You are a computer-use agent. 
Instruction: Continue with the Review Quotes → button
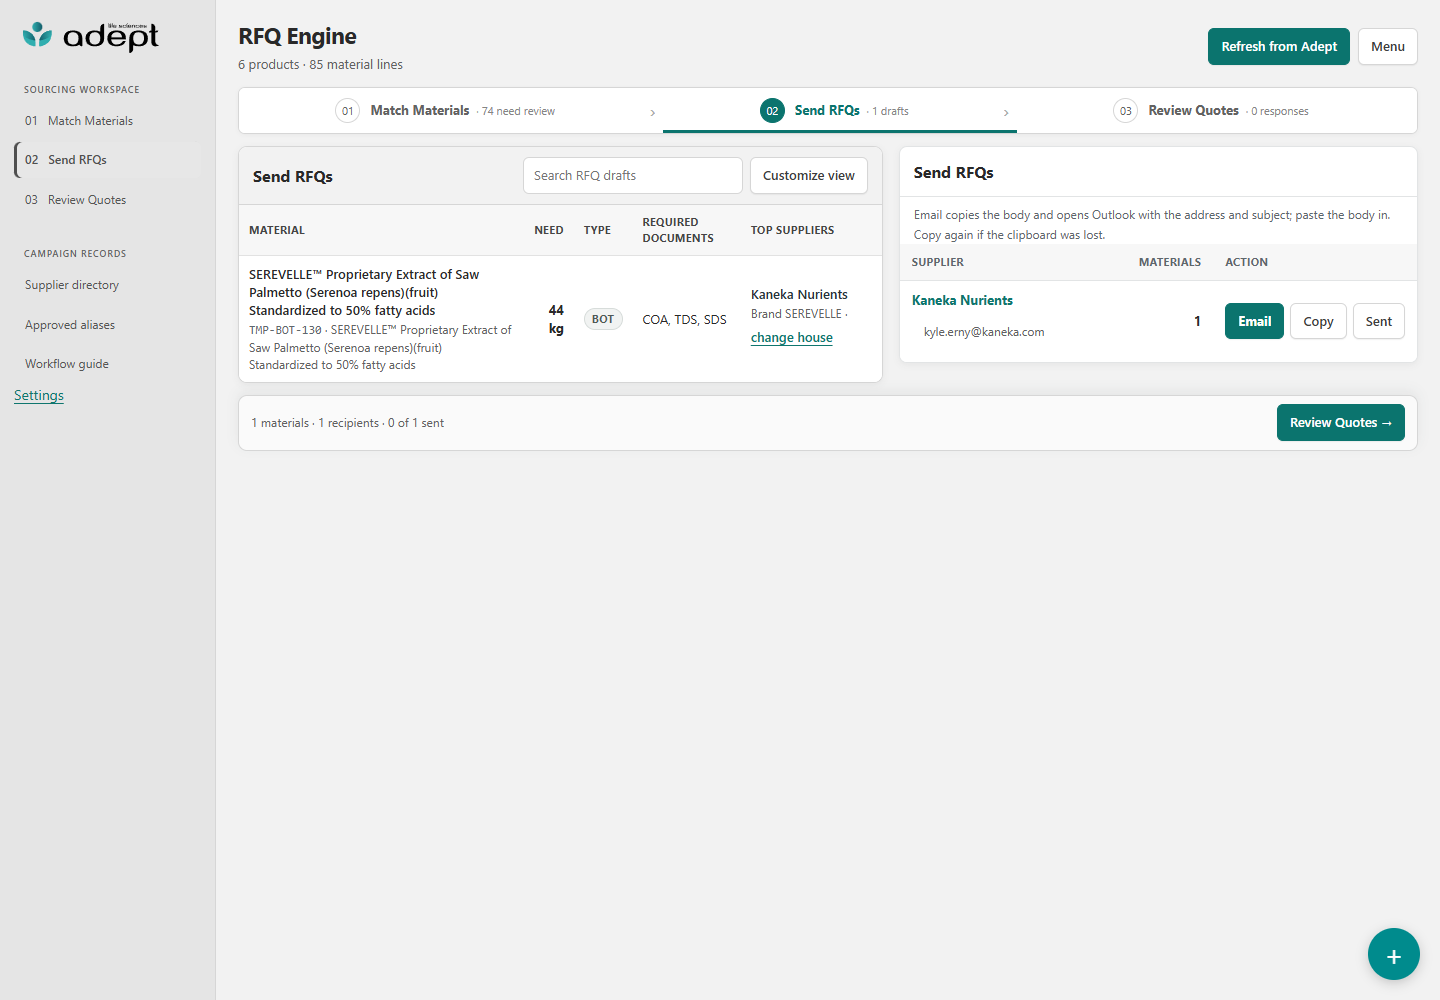pyautogui.click(x=1341, y=423)
